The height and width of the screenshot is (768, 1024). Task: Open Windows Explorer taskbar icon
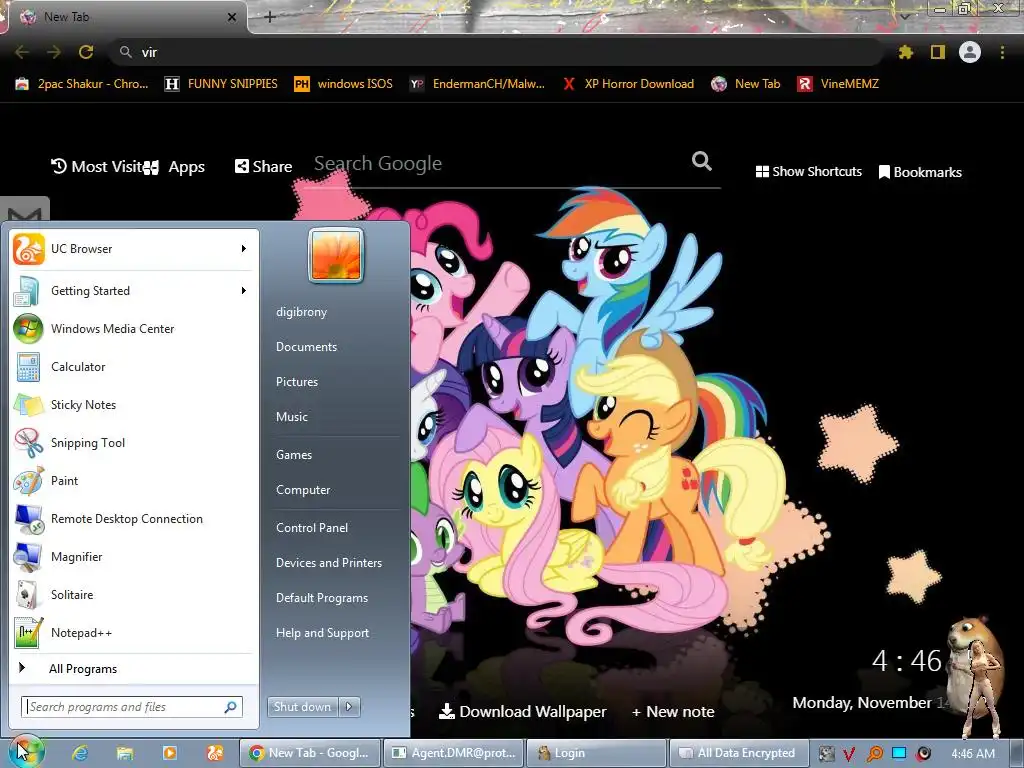(x=125, y=753)
